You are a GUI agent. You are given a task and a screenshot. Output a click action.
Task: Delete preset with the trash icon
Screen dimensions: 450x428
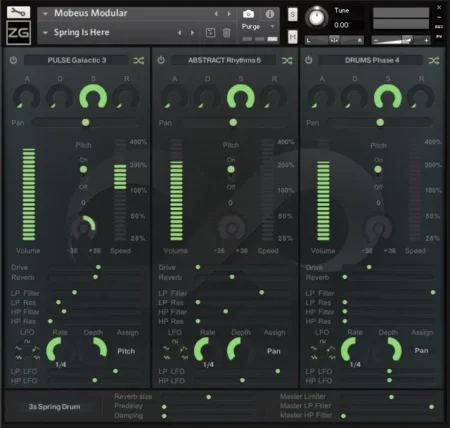226,33
